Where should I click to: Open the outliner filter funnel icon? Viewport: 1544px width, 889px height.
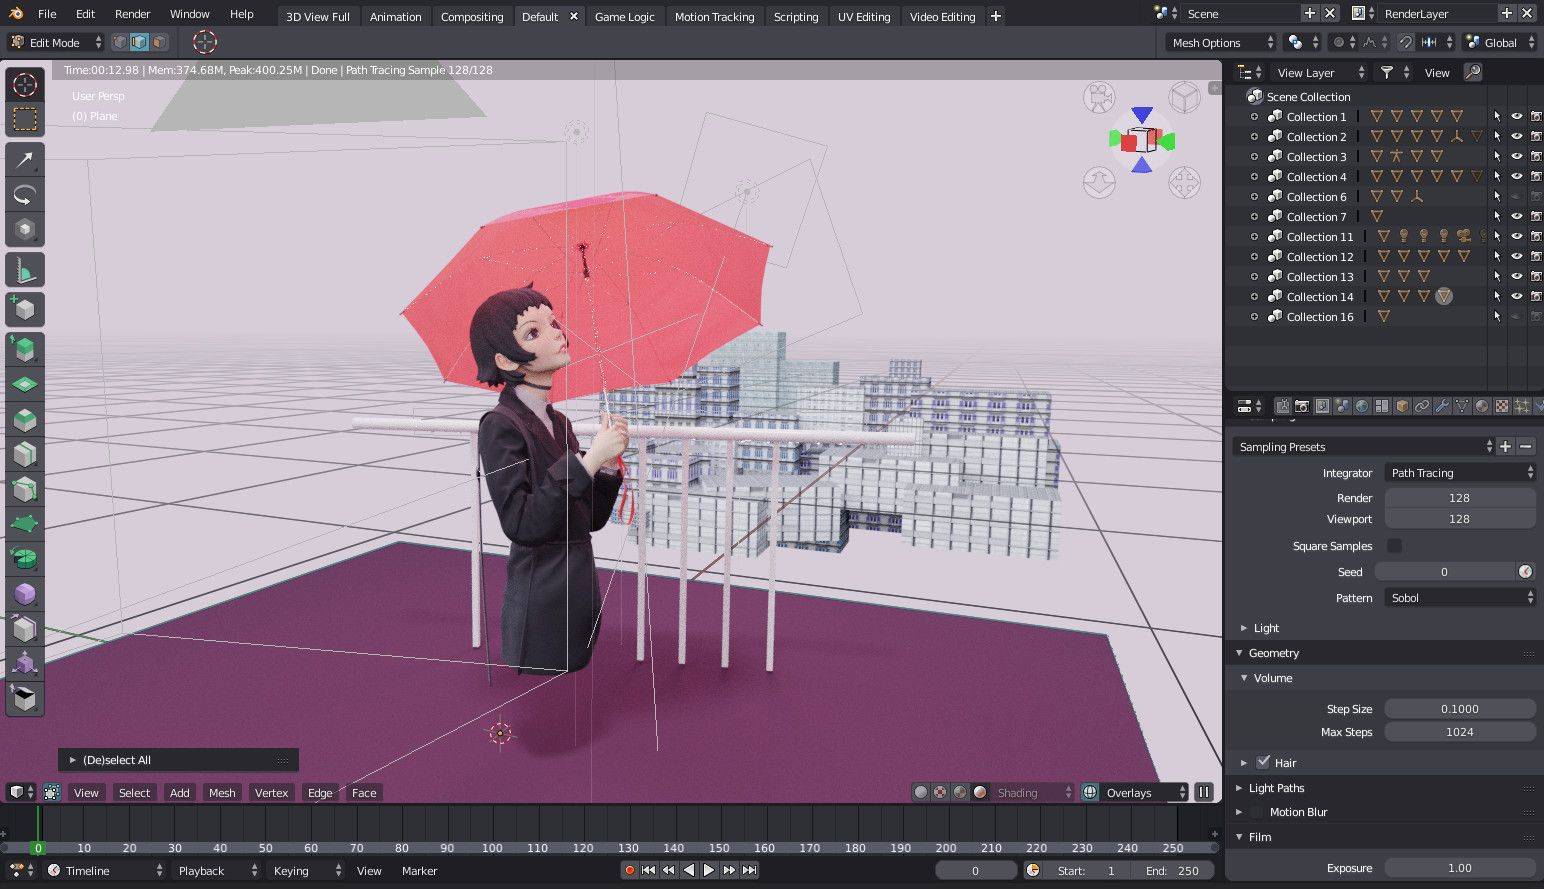[x=1387, y=72]
